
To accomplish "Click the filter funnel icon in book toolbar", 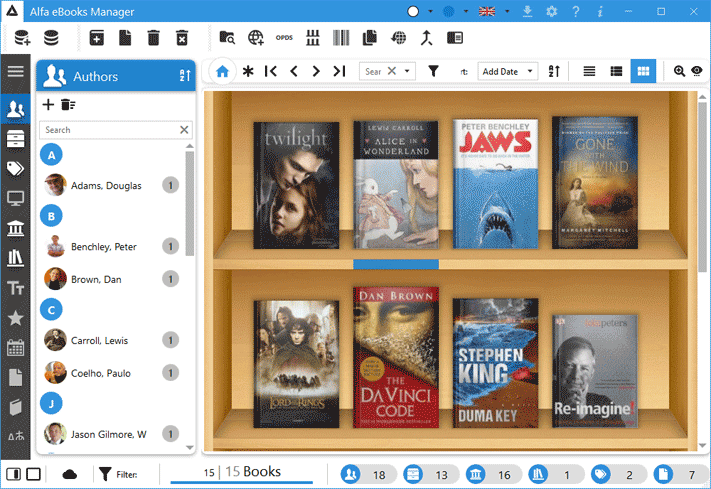I will tap(433, 71).
